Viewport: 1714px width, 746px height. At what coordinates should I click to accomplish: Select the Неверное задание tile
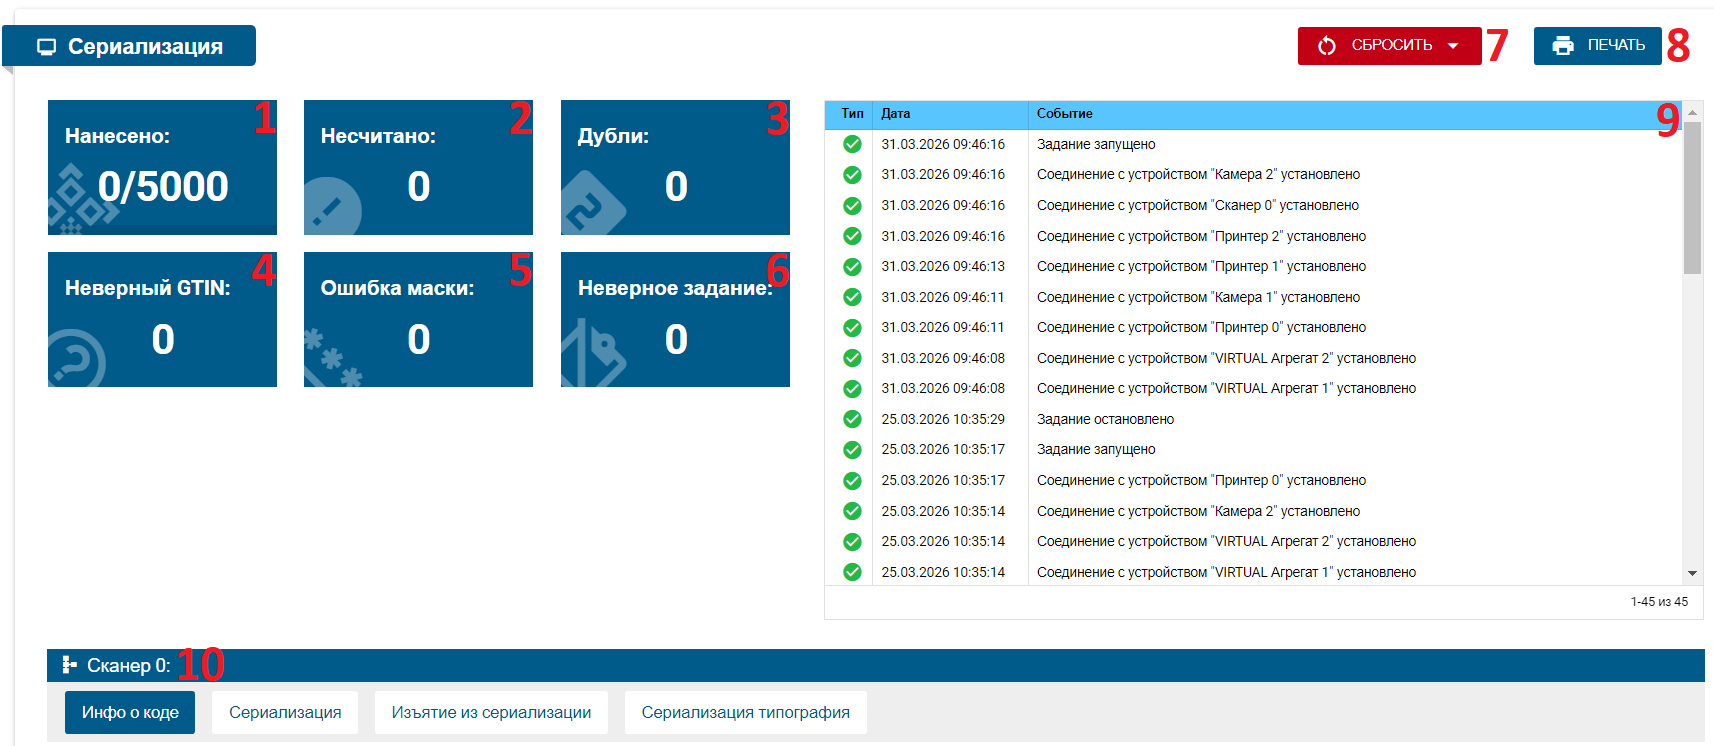coord(675,319)
